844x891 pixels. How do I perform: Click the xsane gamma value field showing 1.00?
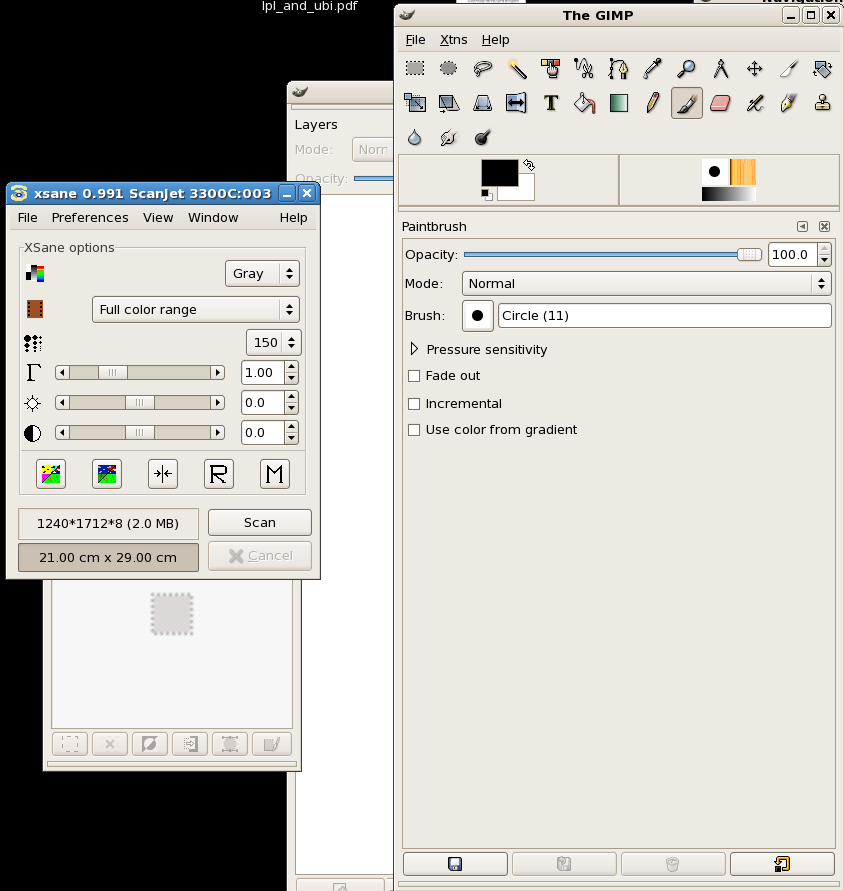(x=263, y=373)
